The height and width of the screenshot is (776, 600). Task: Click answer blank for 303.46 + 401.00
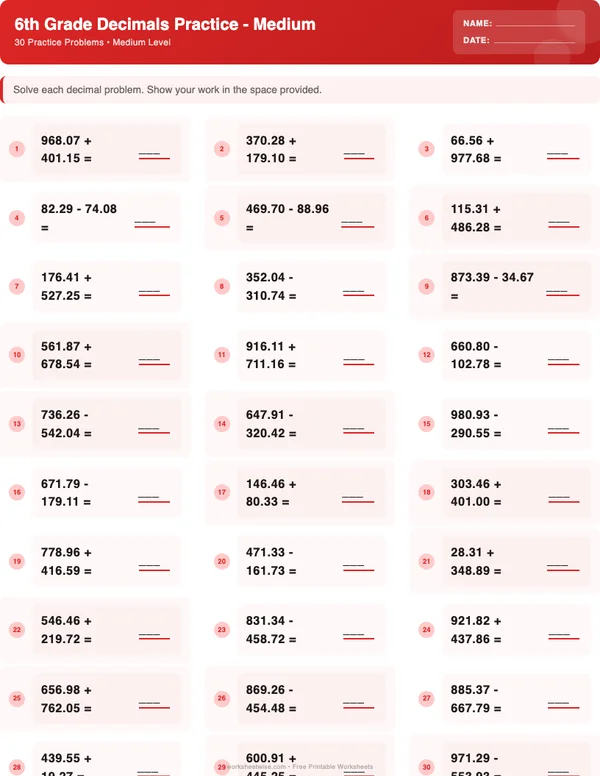pos(563,498)
